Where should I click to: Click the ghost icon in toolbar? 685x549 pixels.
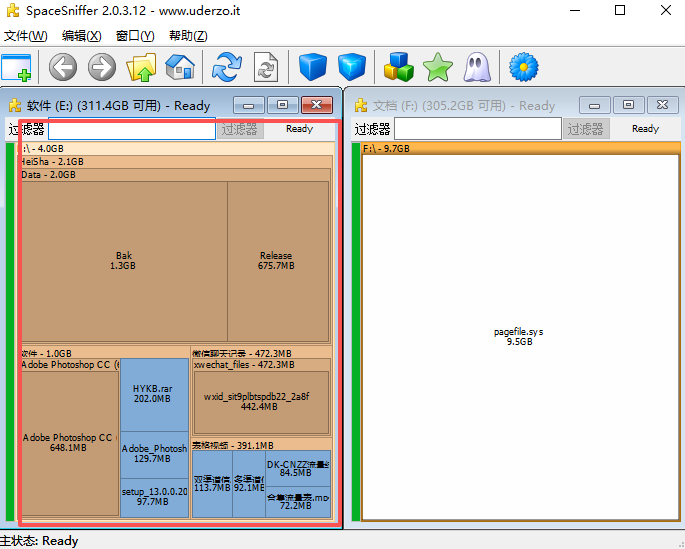477,67
